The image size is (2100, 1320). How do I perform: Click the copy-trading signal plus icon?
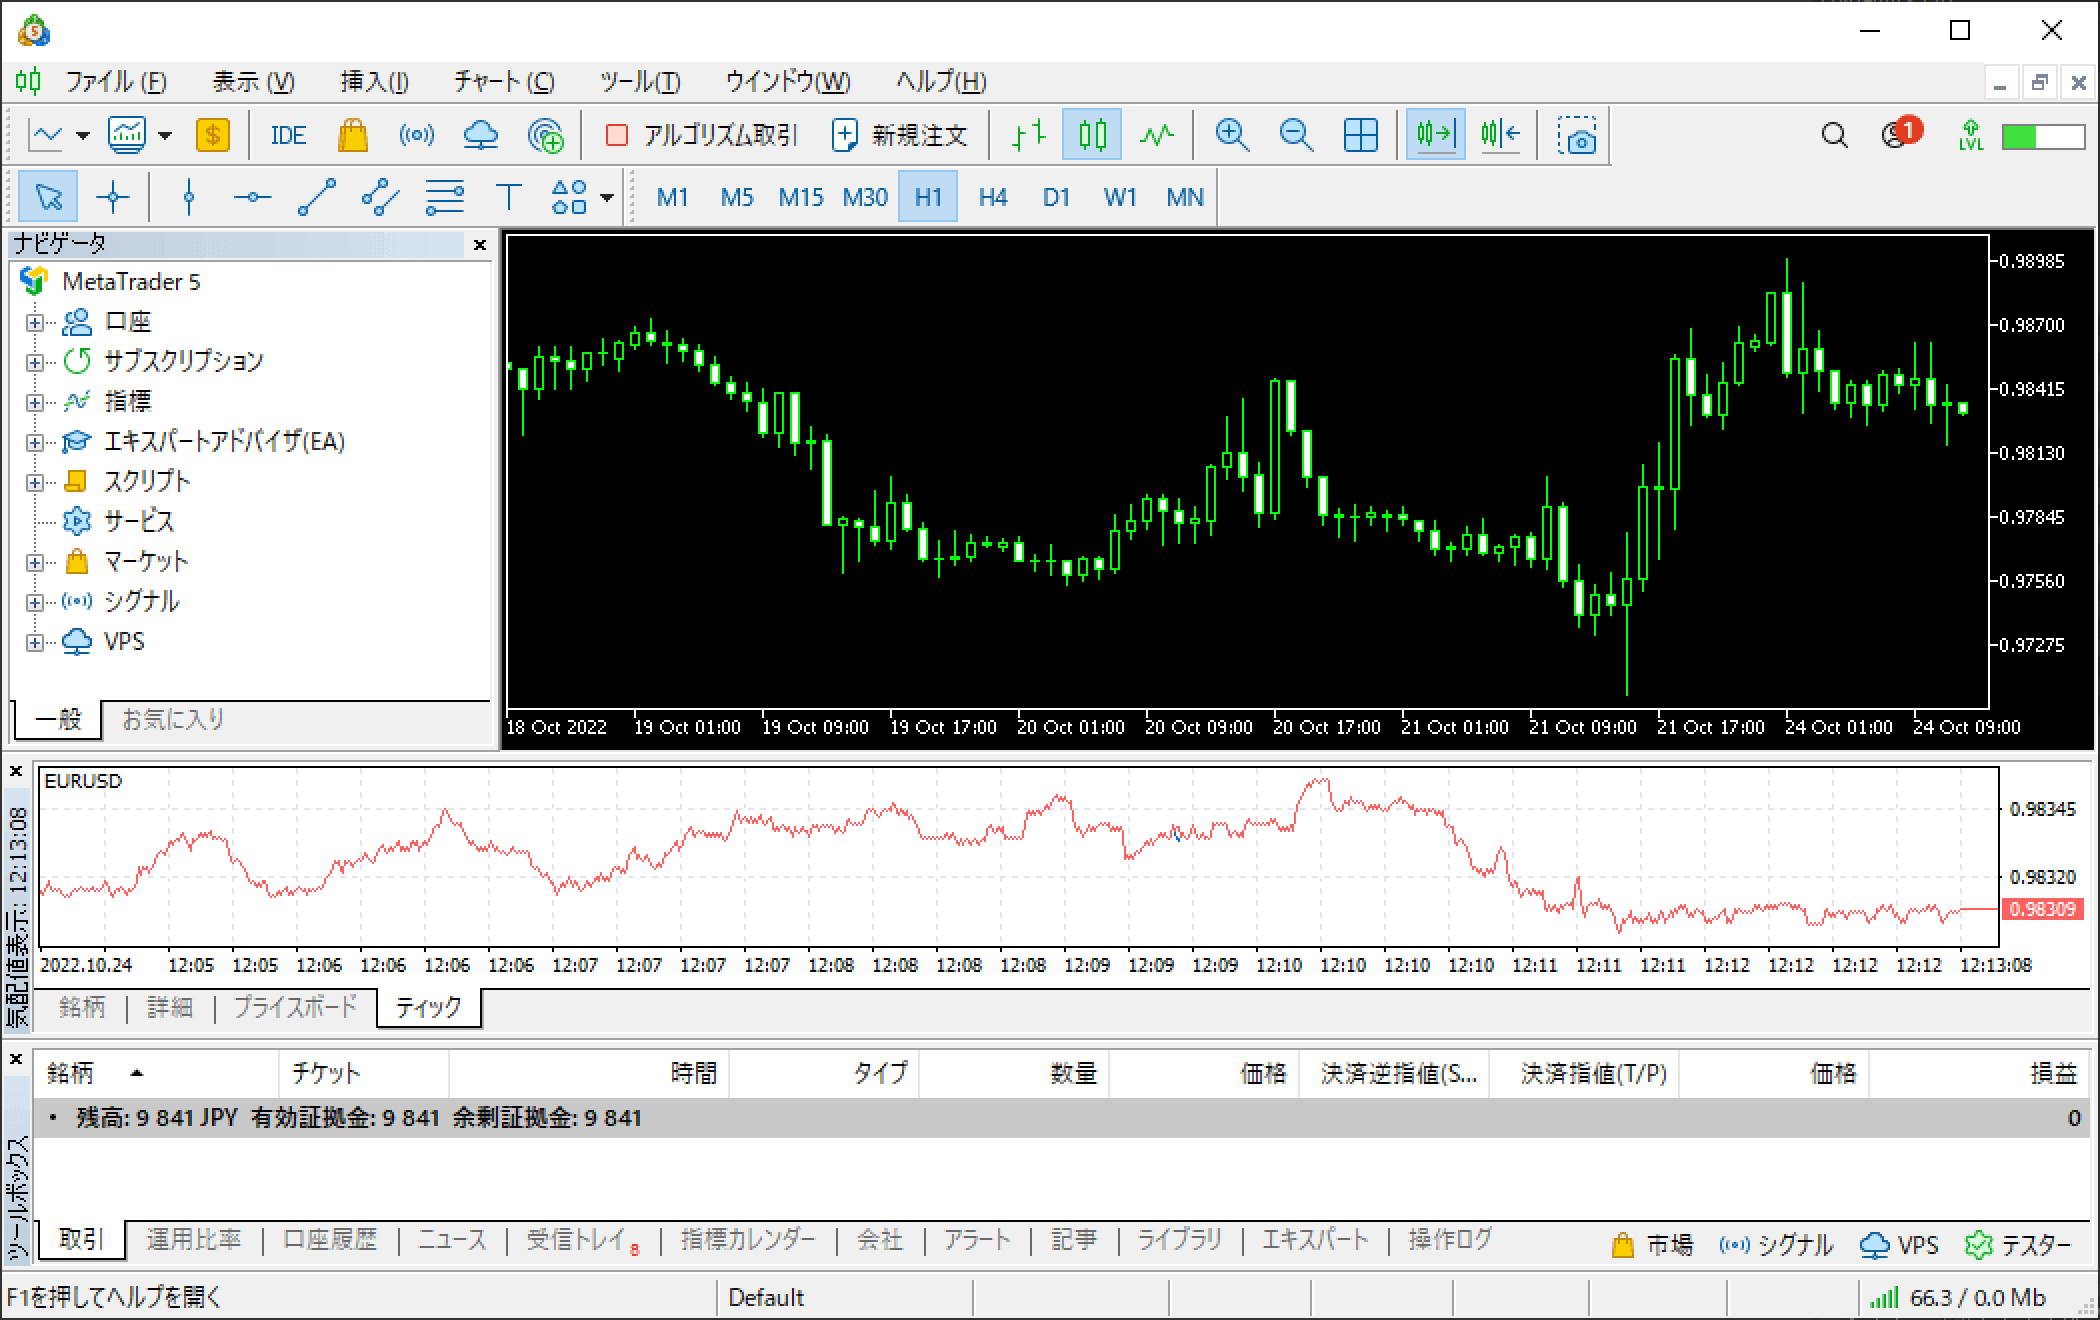546,135
